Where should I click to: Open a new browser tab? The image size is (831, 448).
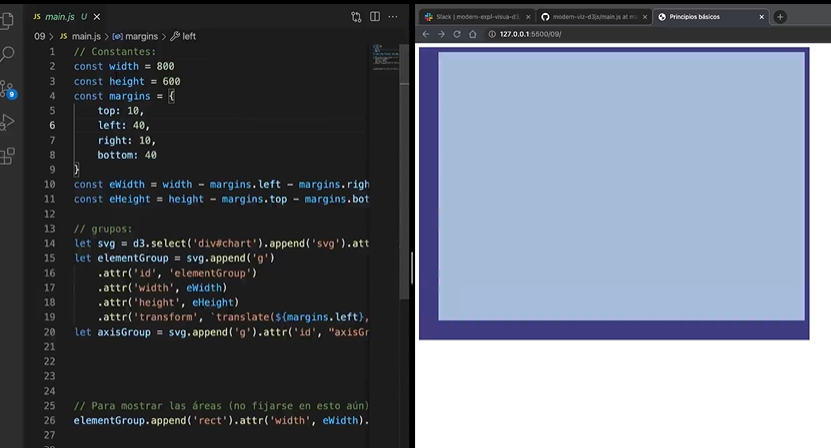coord(780,17)
